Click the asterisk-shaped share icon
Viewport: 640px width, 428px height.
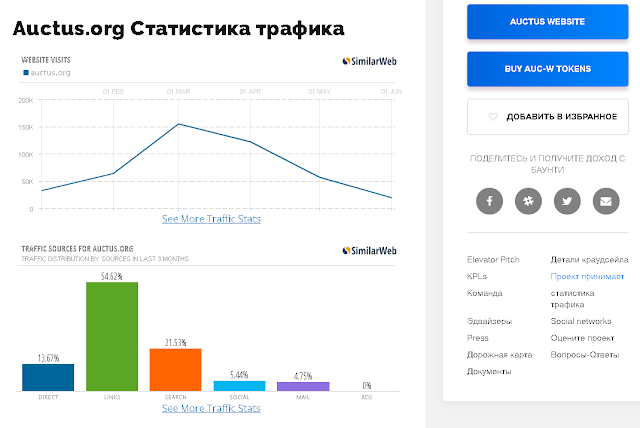[528, 201]
